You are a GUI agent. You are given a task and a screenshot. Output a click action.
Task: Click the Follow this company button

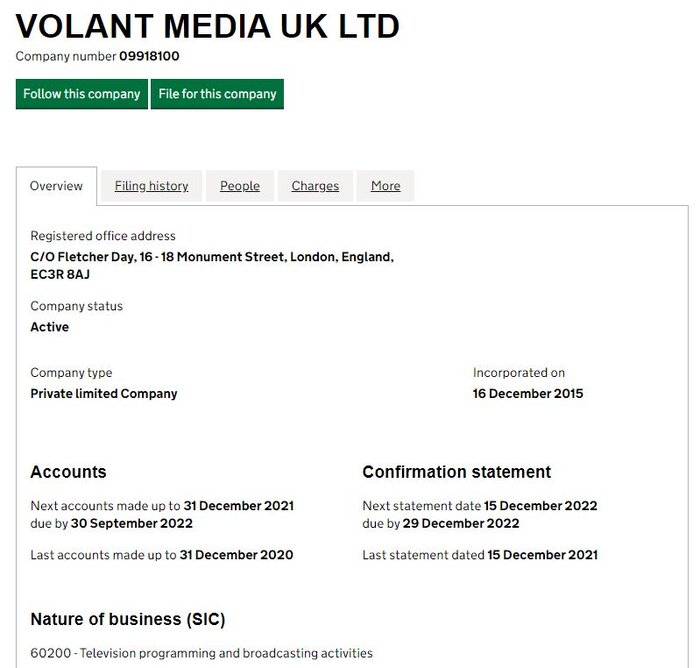(x=82, y=94)
